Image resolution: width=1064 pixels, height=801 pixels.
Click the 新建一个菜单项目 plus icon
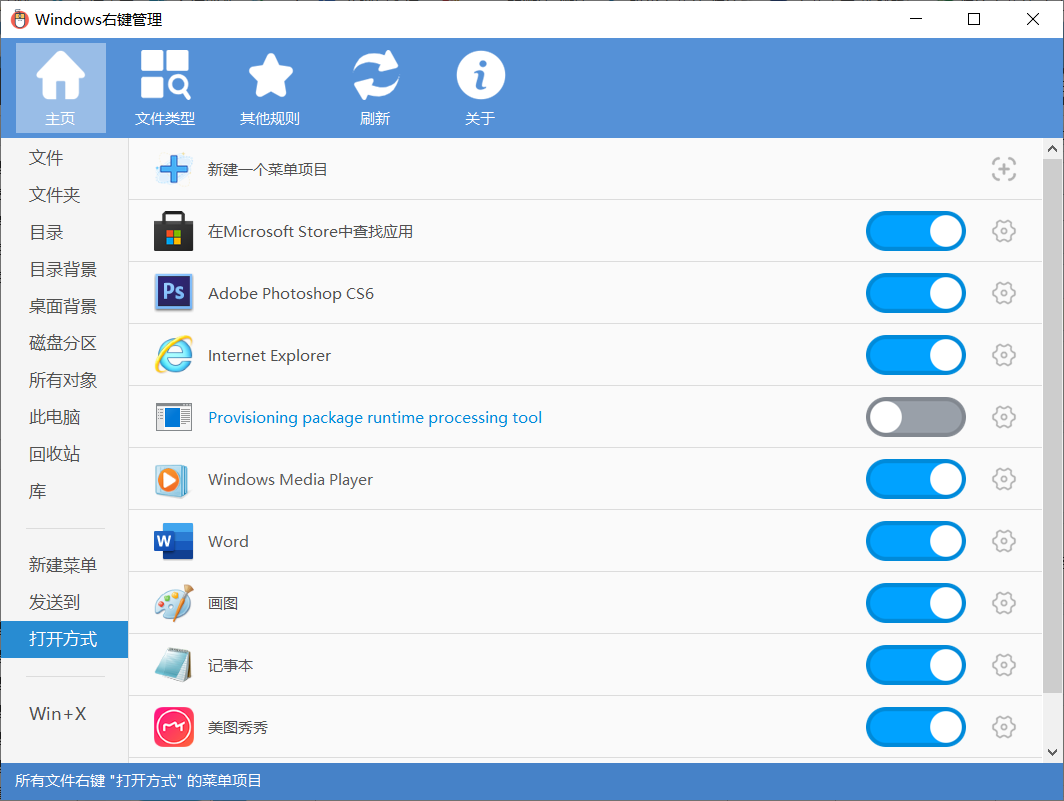click(173, 169)
